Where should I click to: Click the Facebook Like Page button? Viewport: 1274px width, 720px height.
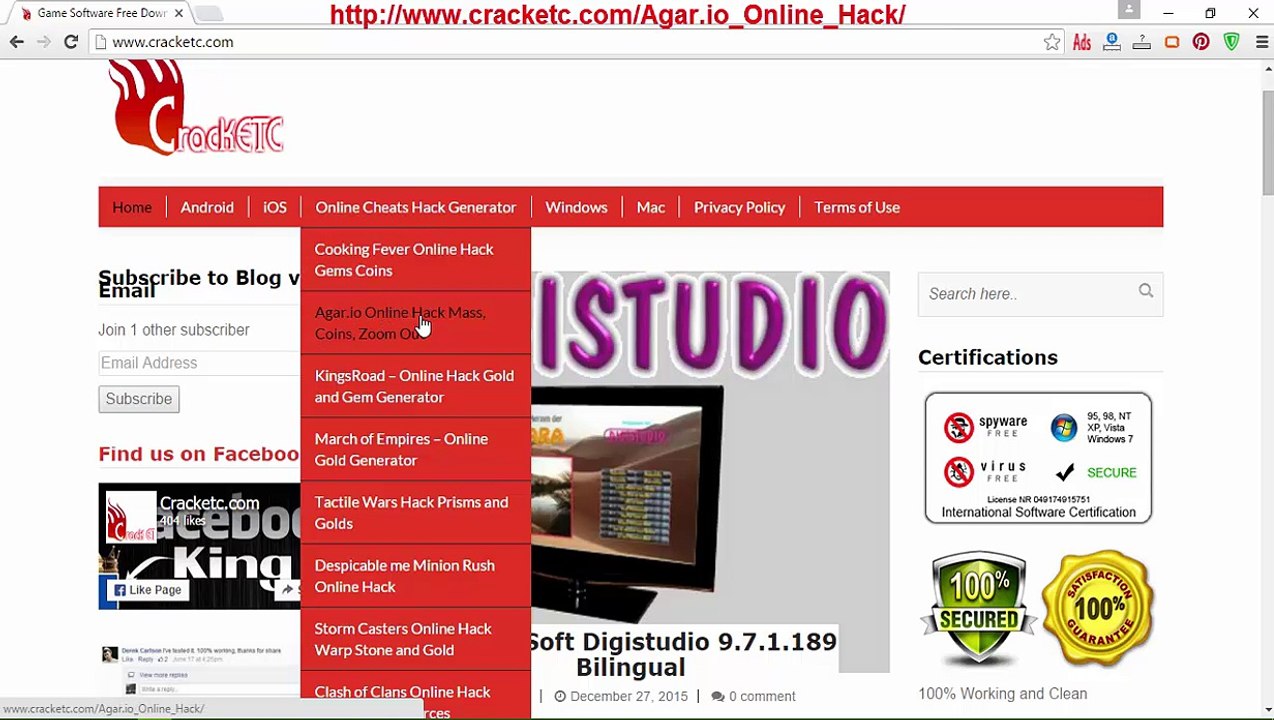pyautogui.click(x=148, y=590)
